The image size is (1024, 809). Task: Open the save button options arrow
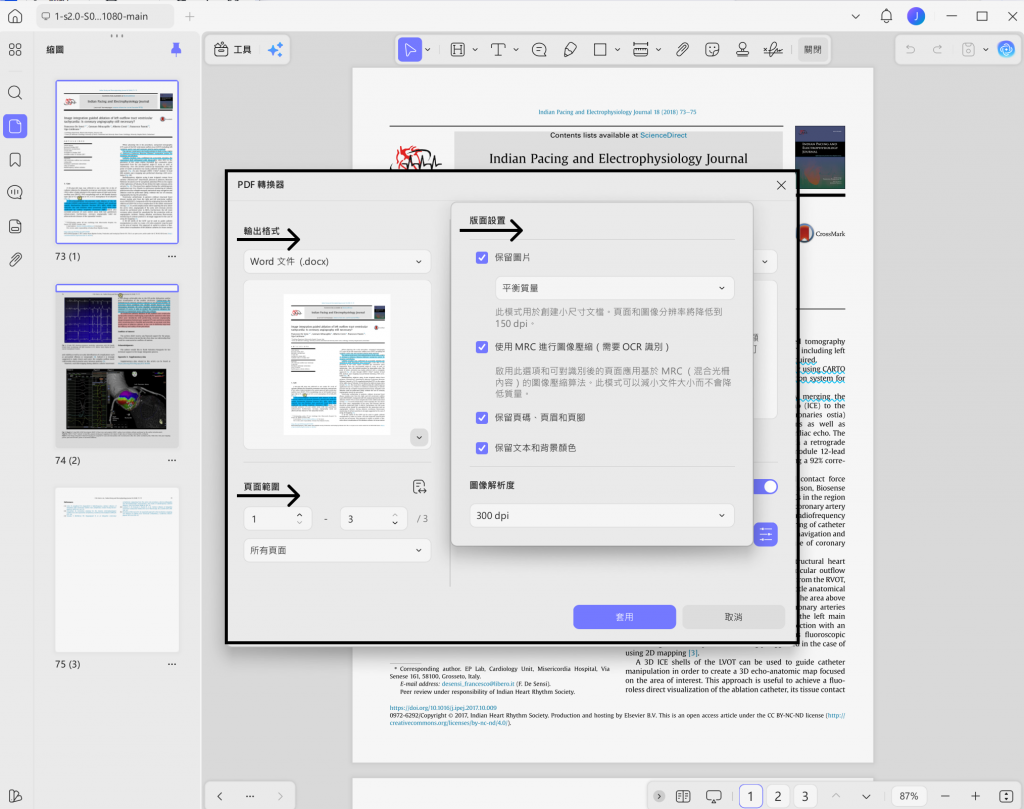click(985, 50)
